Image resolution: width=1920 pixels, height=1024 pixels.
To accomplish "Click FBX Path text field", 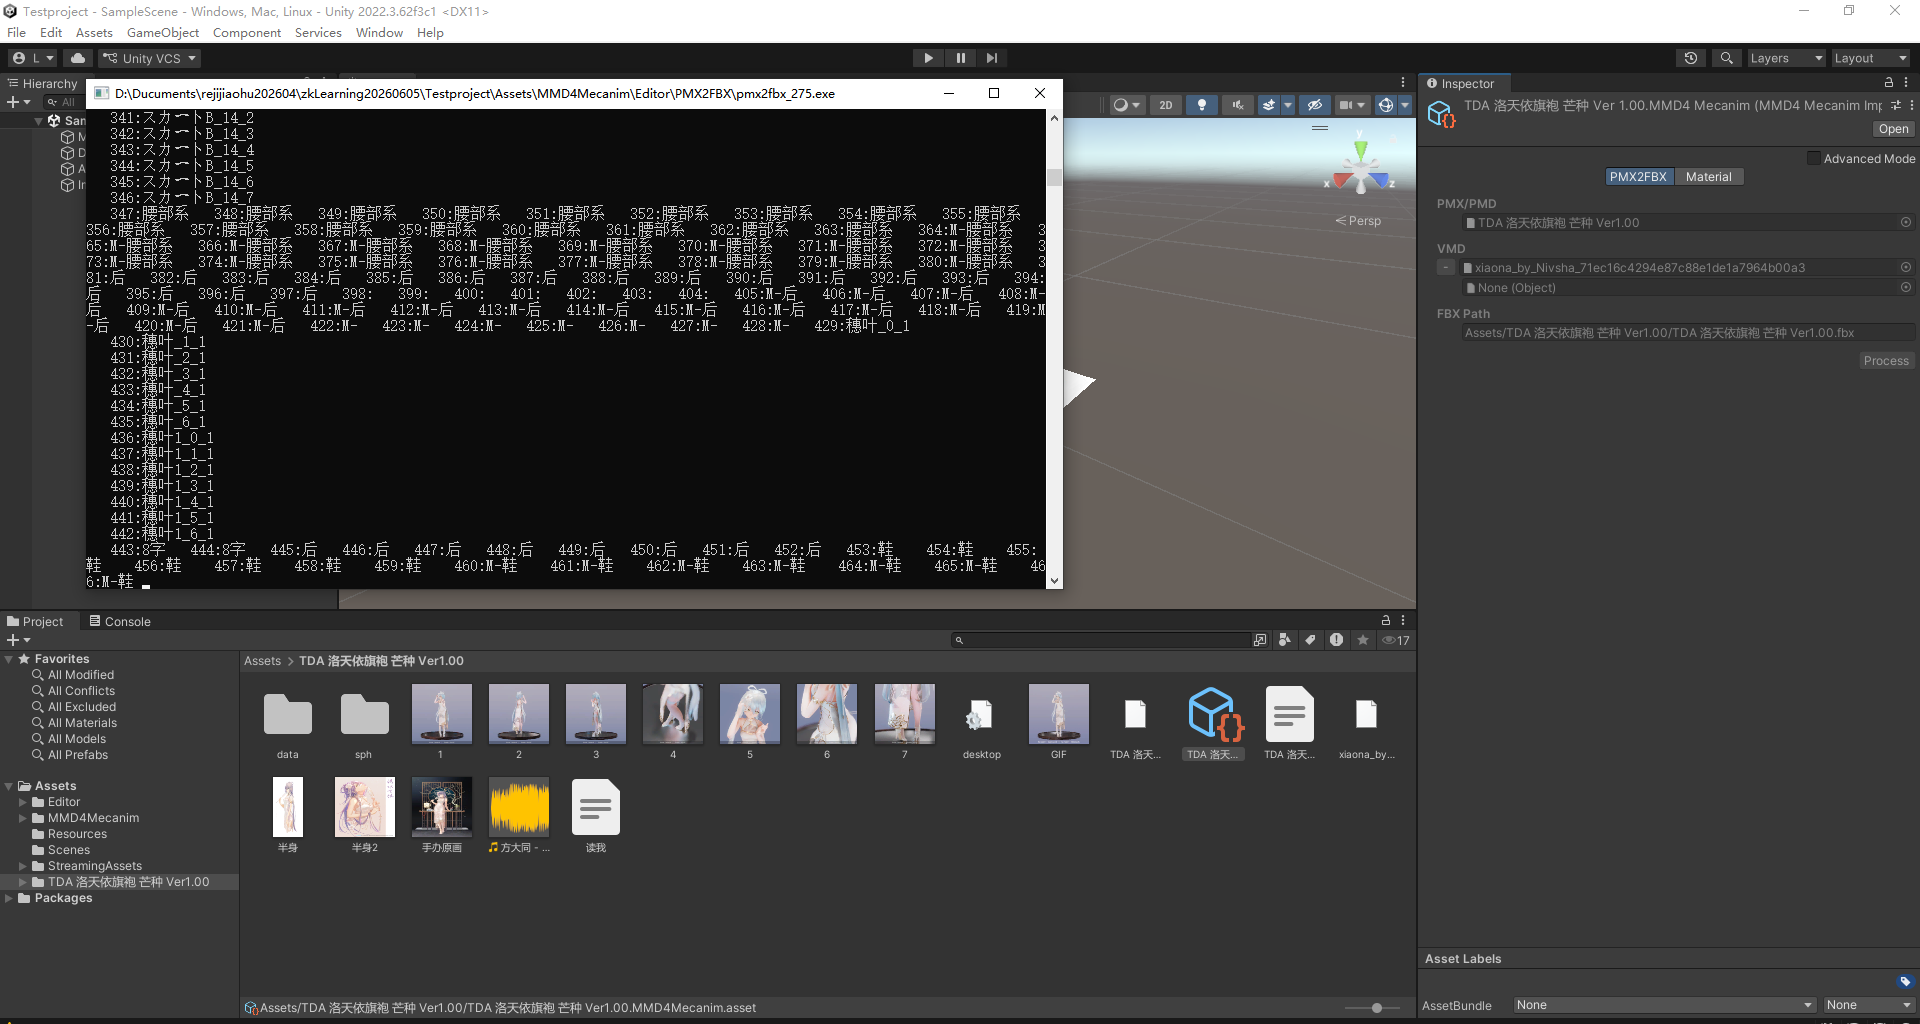I will [x=1687, y=333].
